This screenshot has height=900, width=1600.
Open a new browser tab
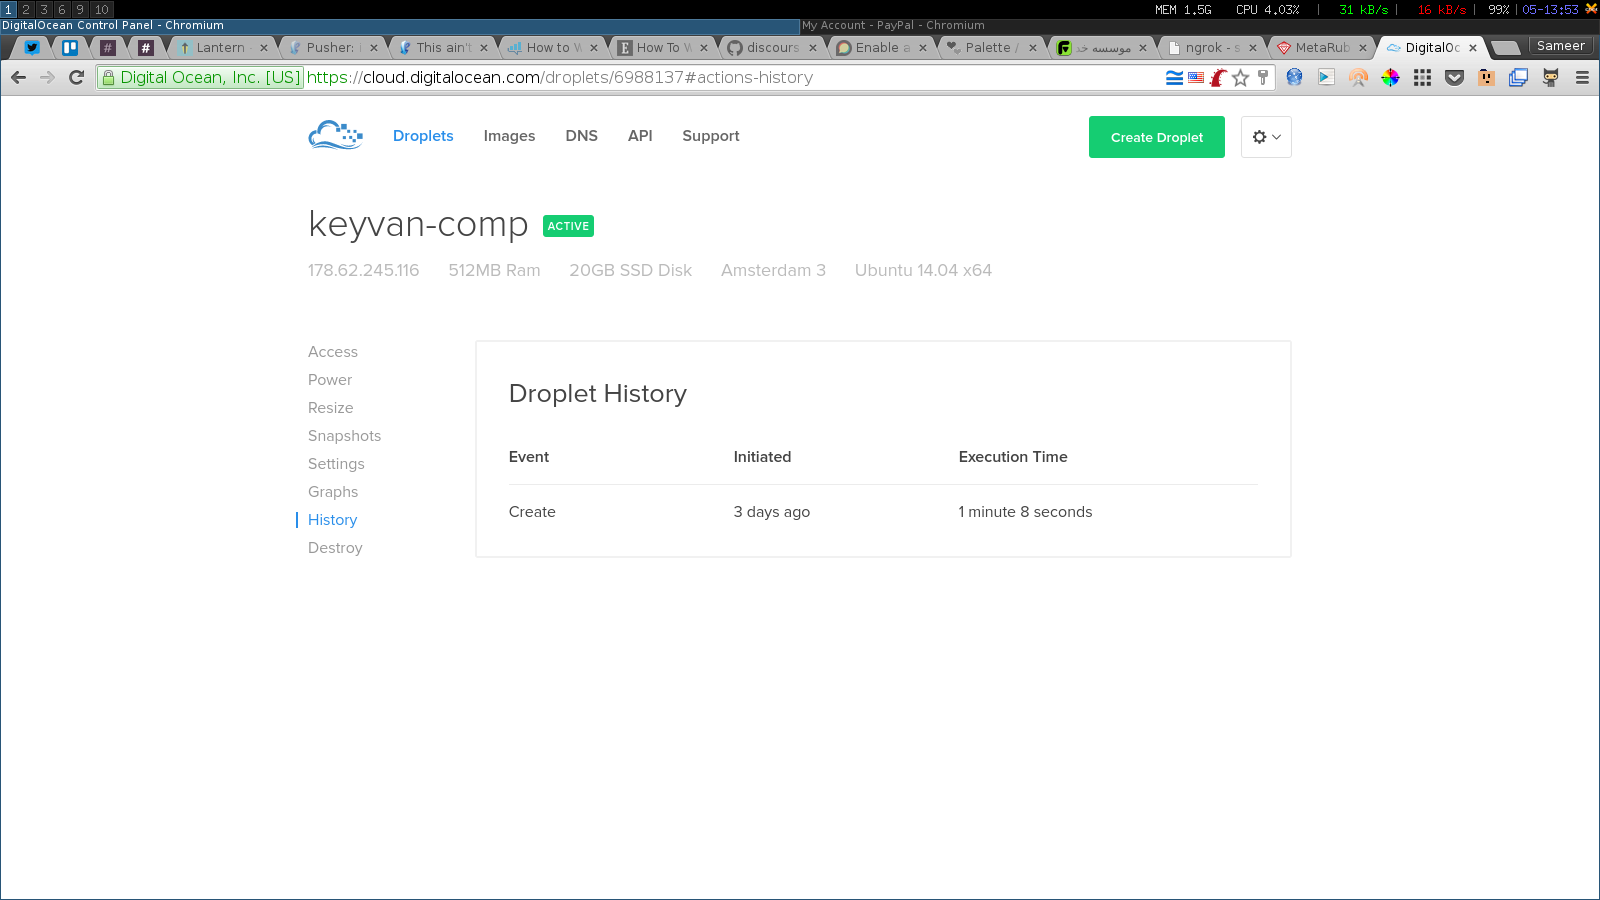tap(1505, 48)
